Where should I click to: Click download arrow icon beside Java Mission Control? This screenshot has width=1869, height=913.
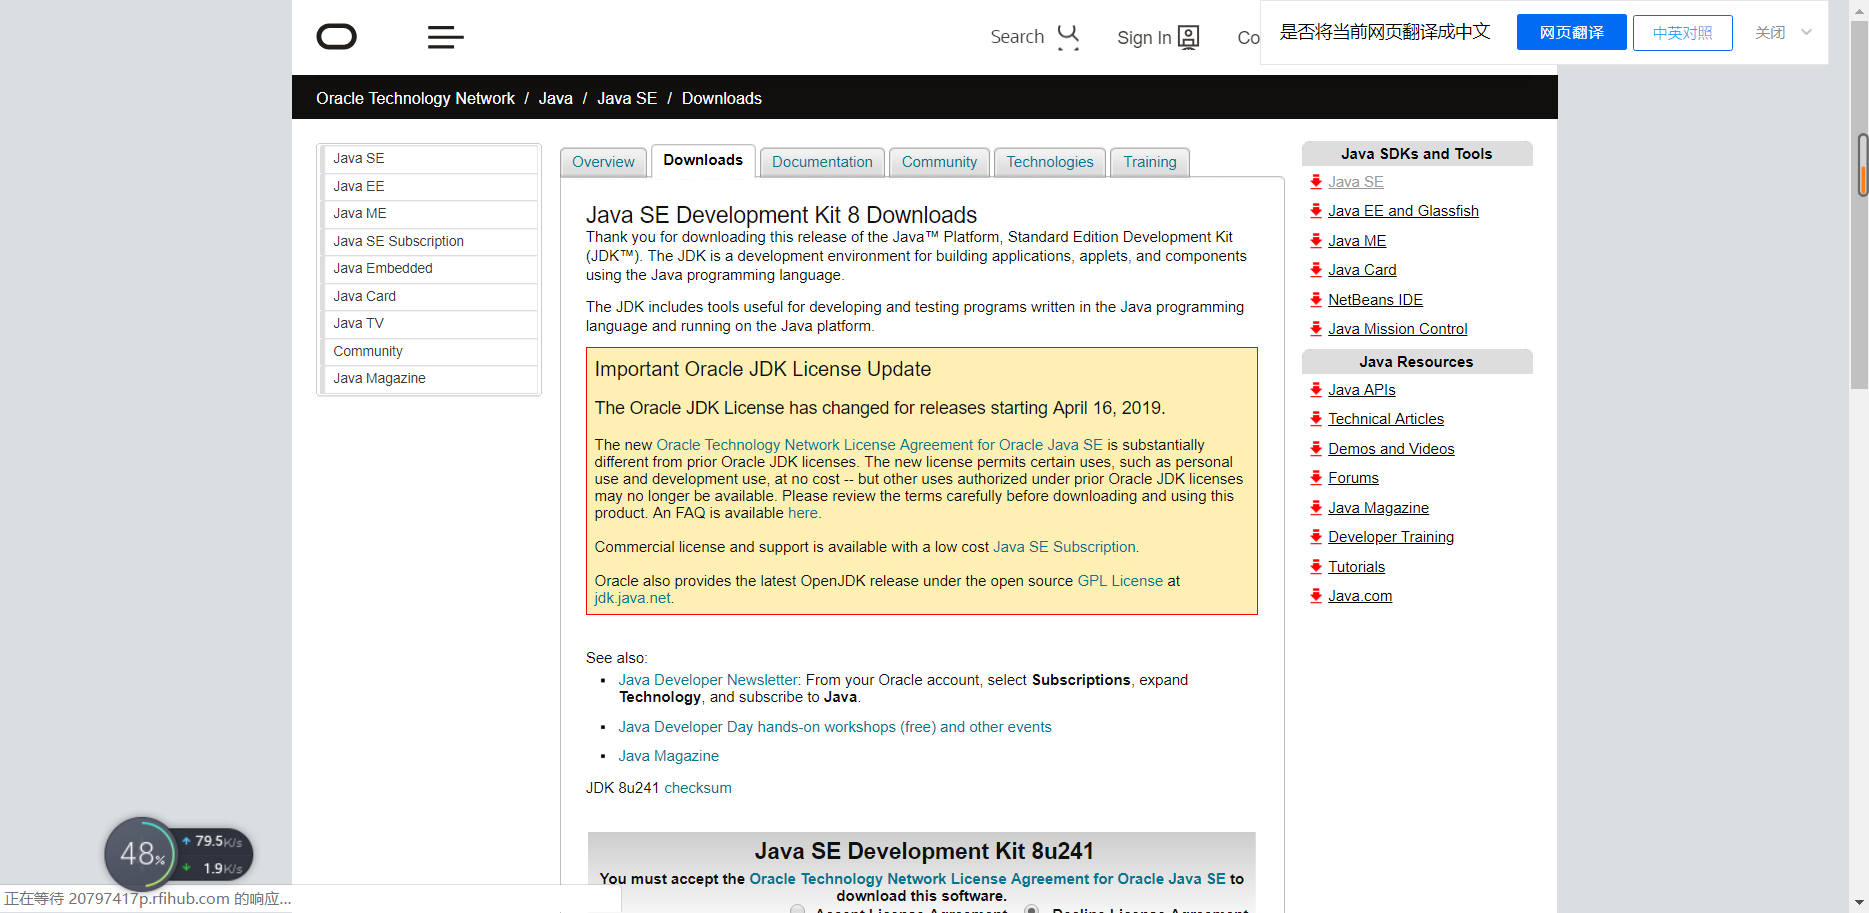point(1316,329)
